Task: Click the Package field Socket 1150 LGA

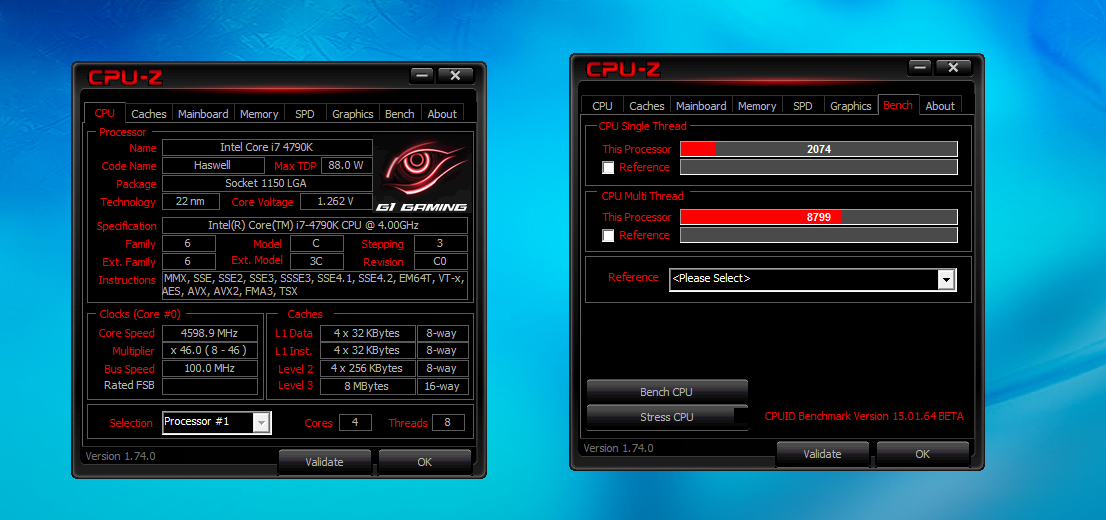Action: click(x=267, y=183)
